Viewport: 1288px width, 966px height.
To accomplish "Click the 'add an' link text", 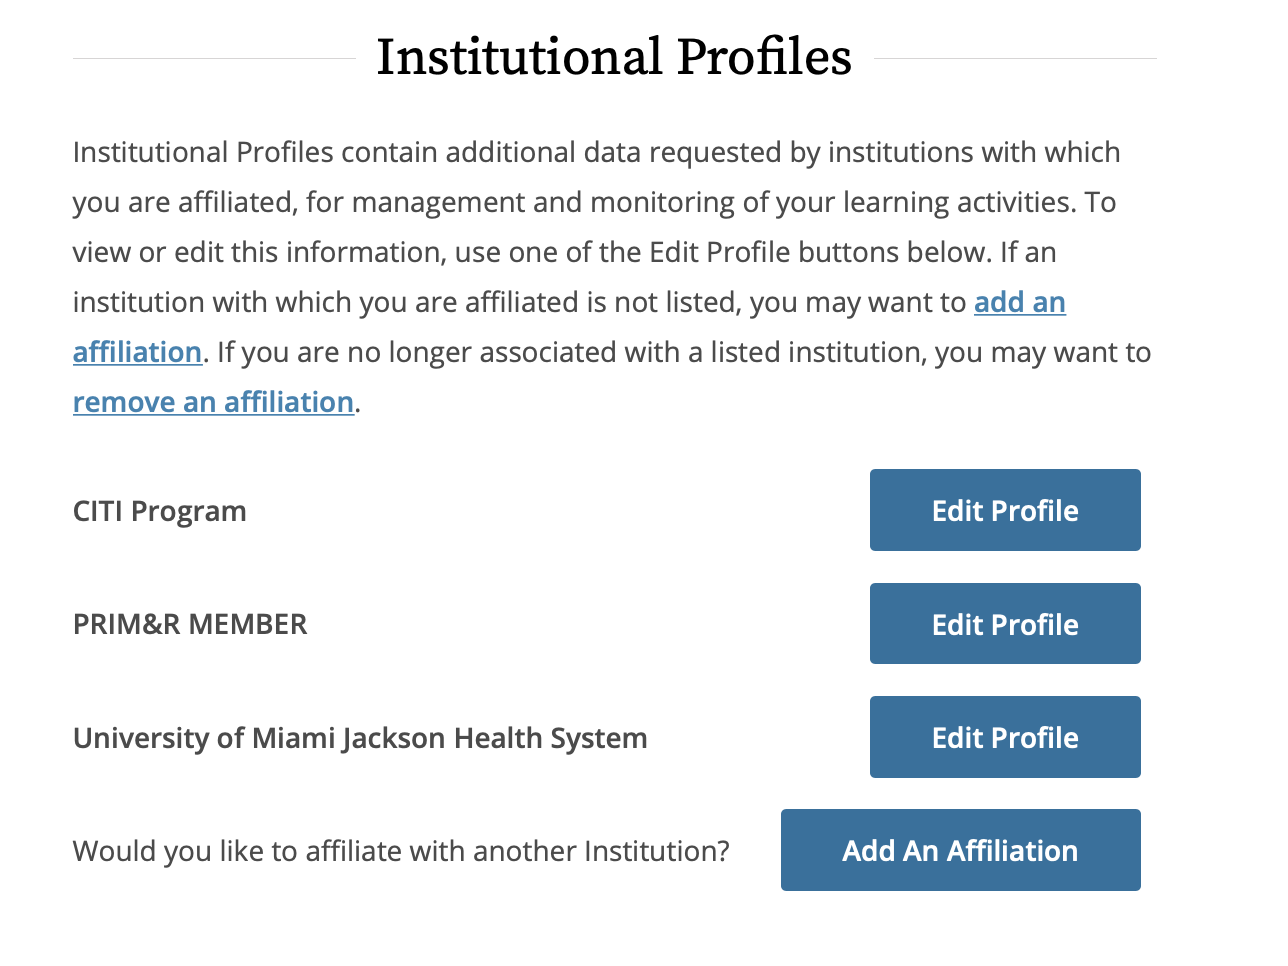I will point(1019,302).
